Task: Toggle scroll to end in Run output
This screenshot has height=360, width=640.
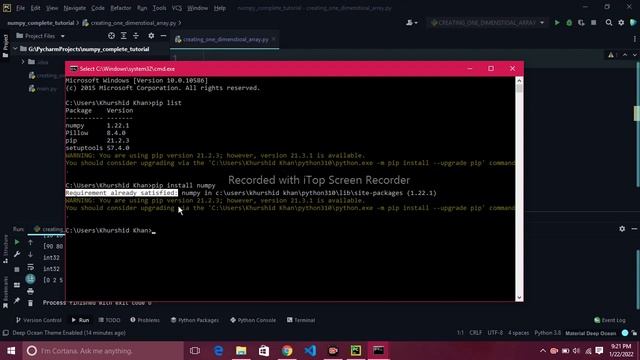Action: tap(30, 279)
